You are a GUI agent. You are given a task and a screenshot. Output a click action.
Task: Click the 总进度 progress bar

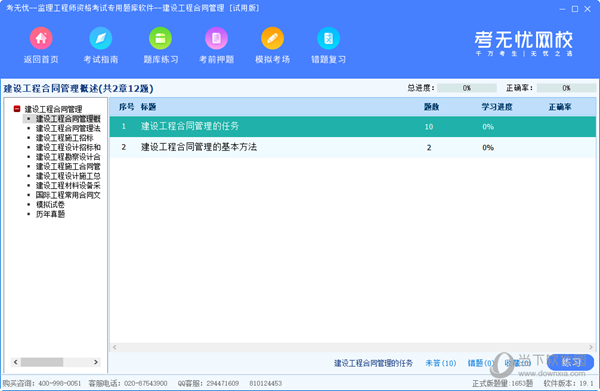[467, 88]
